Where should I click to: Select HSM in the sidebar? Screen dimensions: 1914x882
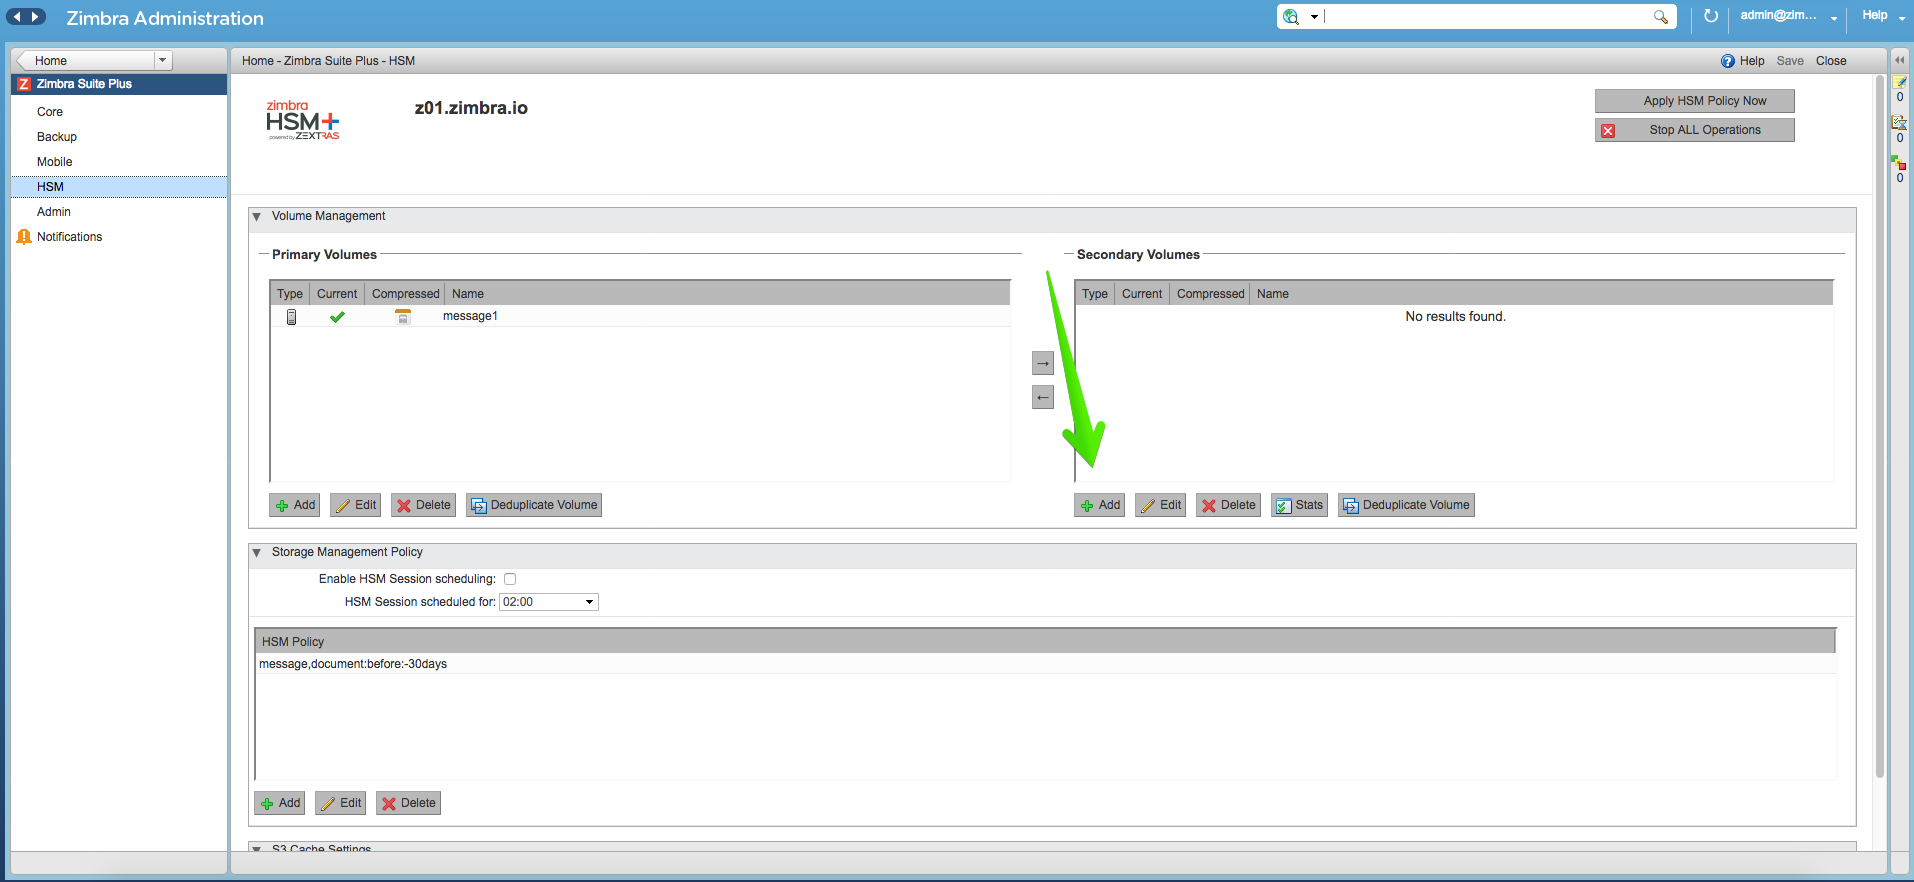click(x=119, y=187)
